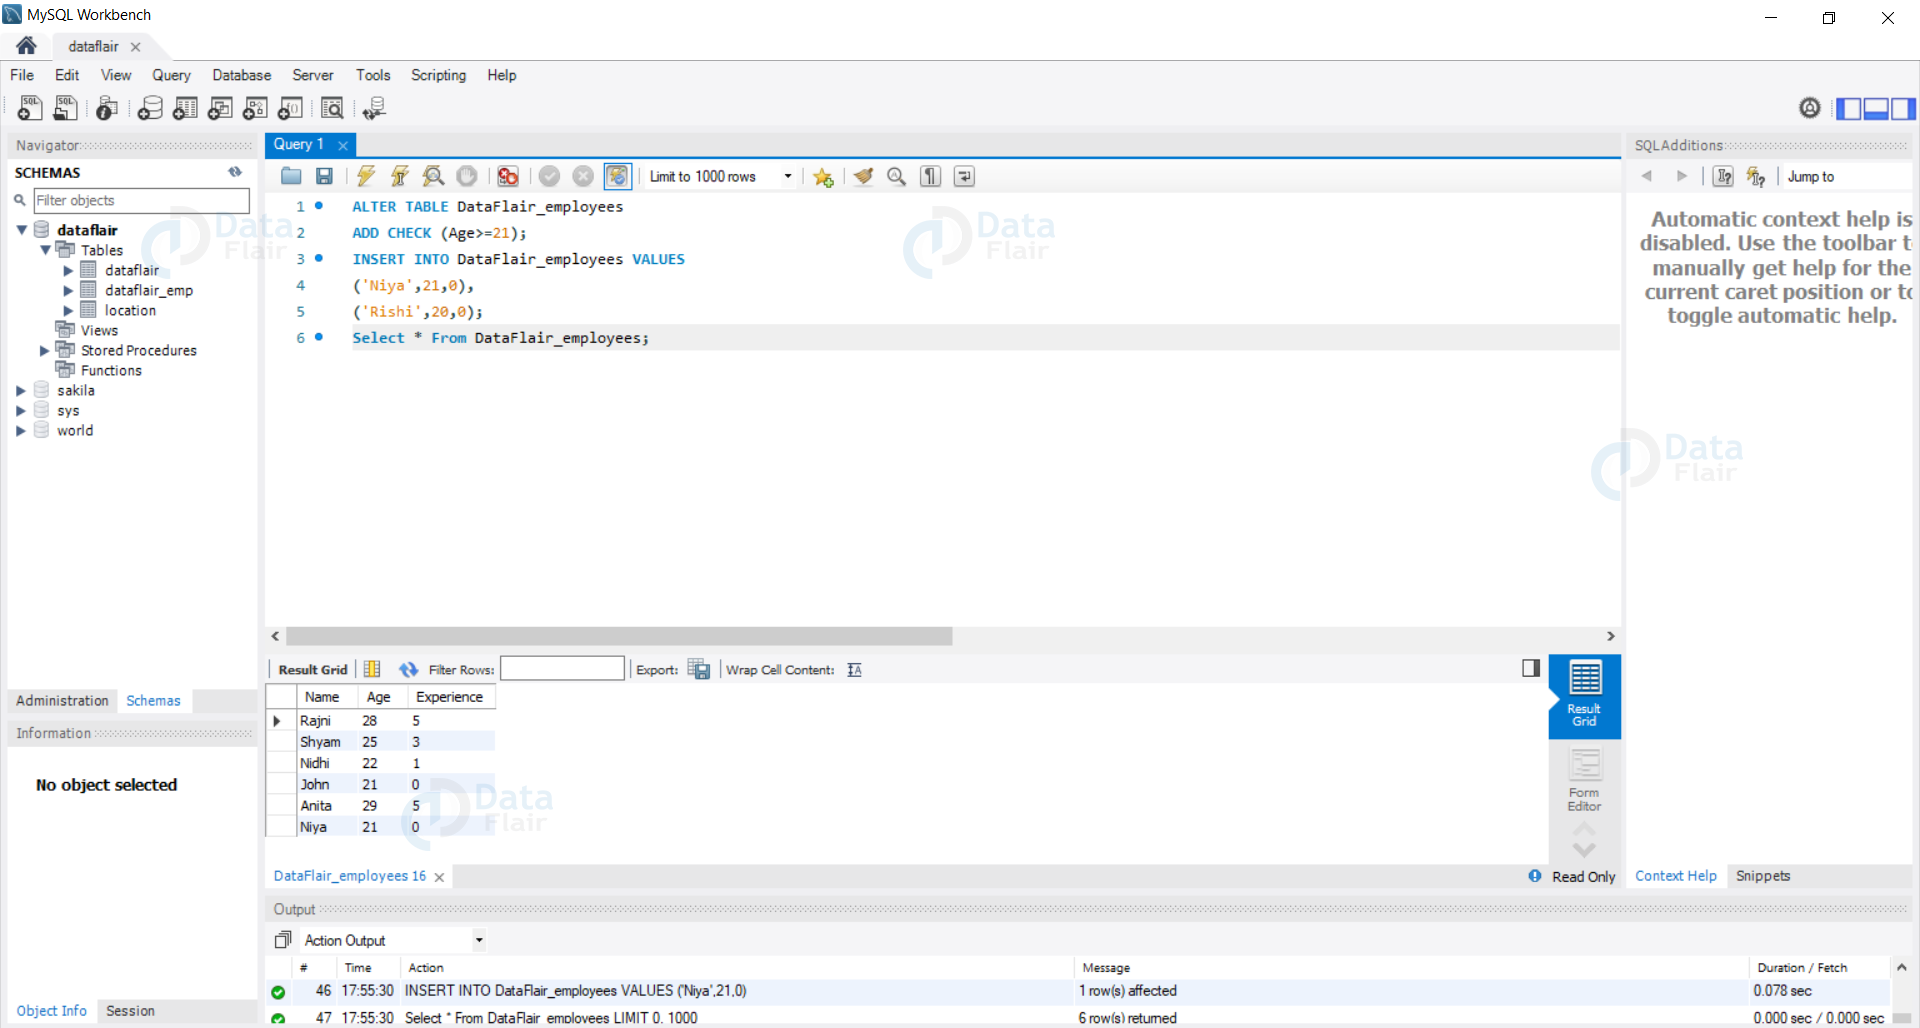The image size is (1920, 1028).
Task: Select the Result Grid view button
Action: [x=1584, y=696]
